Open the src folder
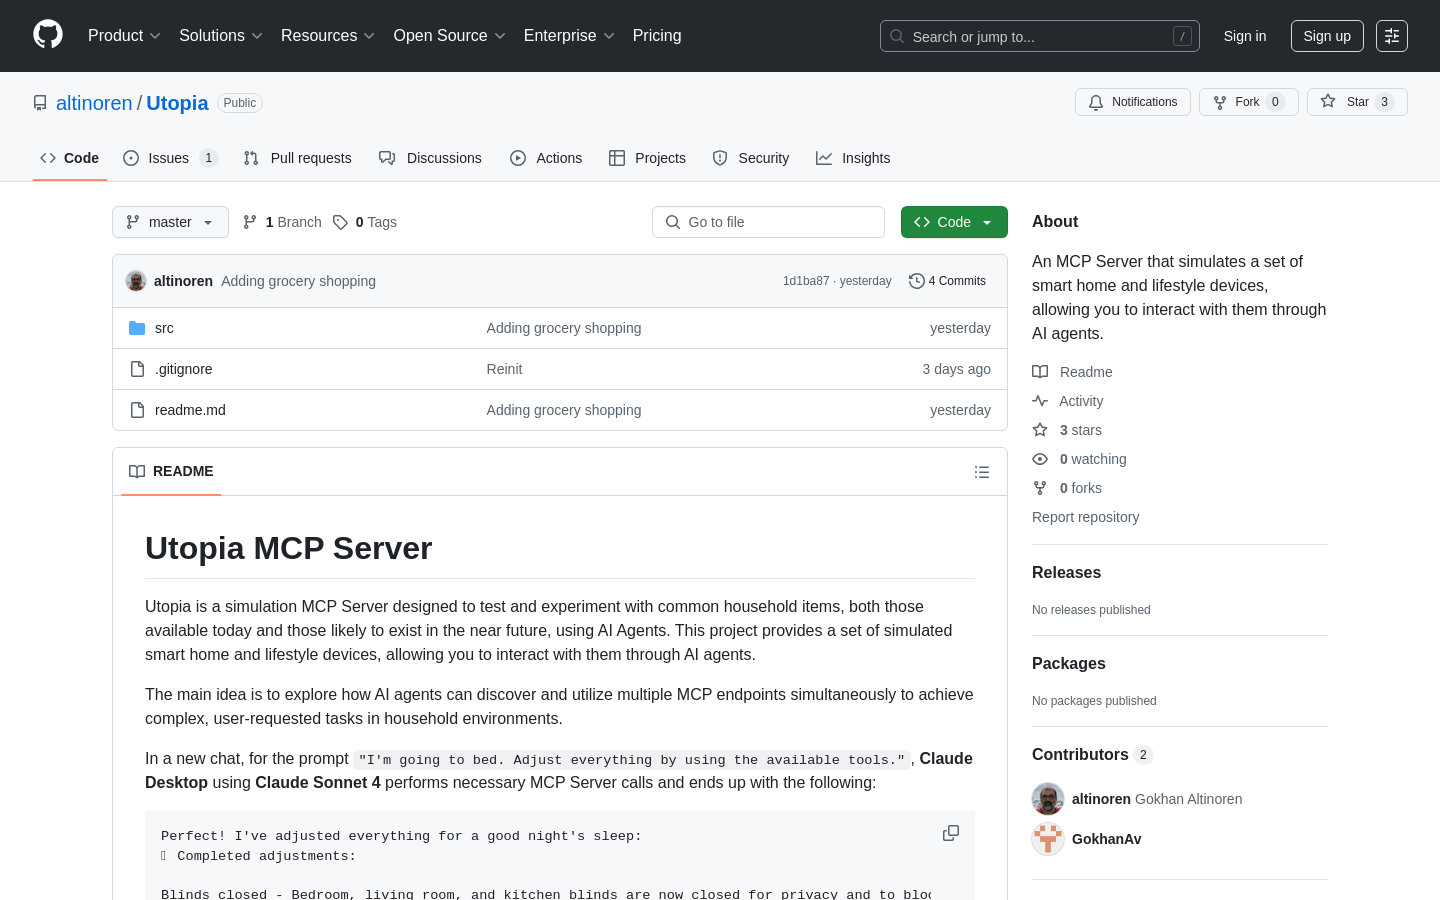The height and width of the screenshot is (900, 1440). point(164,328)
